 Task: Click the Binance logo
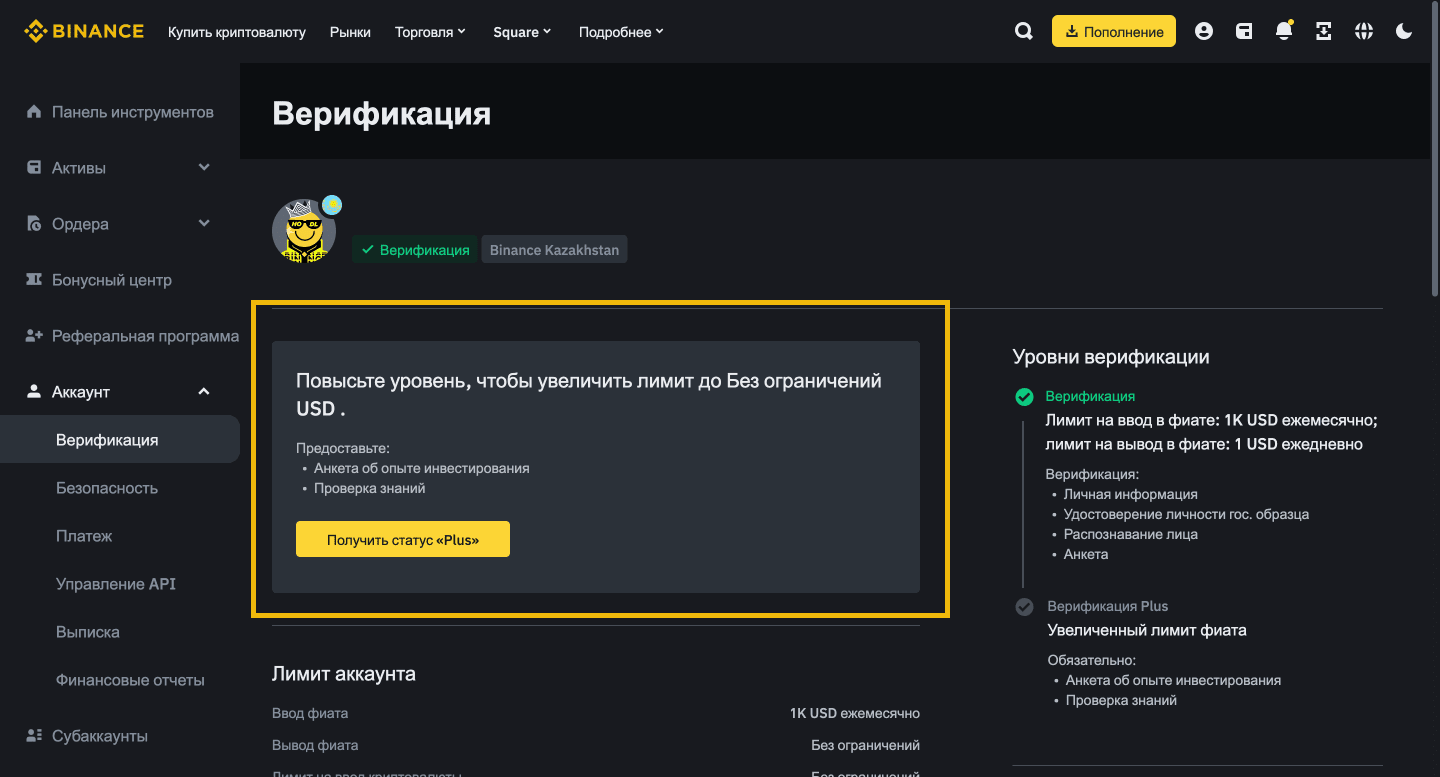coord(84,31)
